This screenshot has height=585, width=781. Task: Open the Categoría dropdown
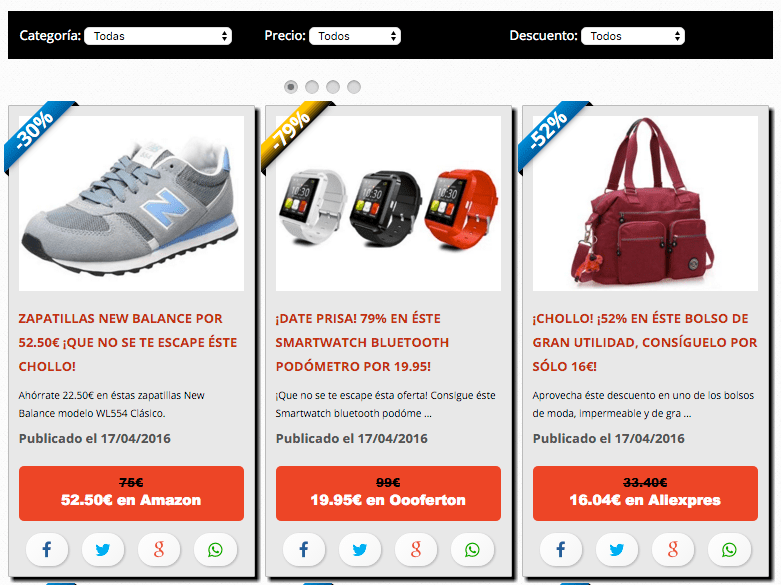(158, 36)
